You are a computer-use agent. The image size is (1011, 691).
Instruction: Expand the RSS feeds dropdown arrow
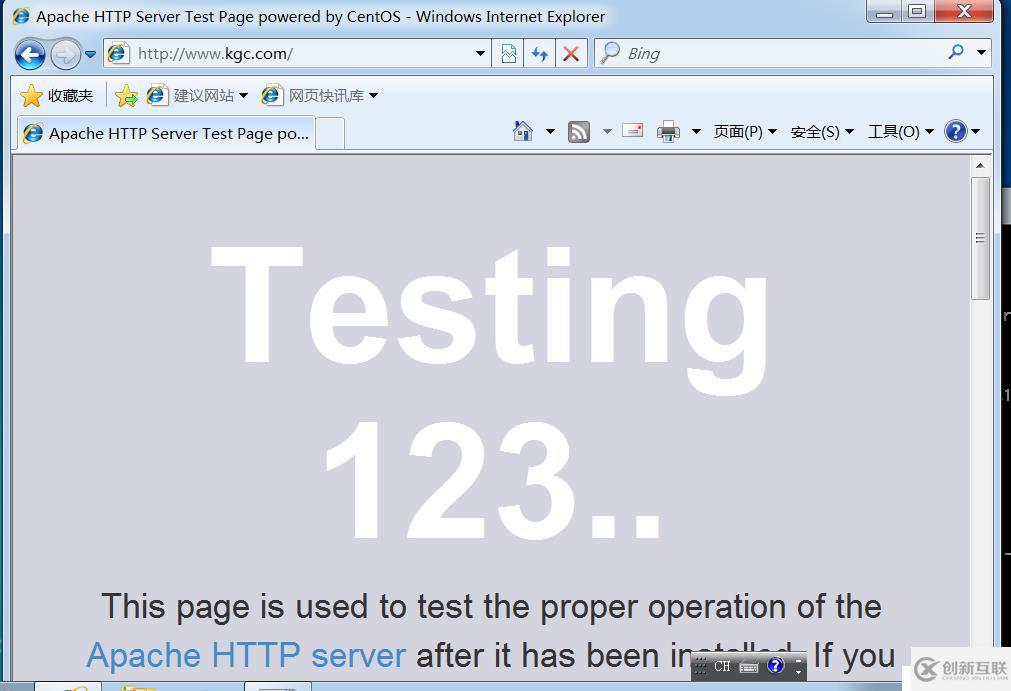point(607,131)
